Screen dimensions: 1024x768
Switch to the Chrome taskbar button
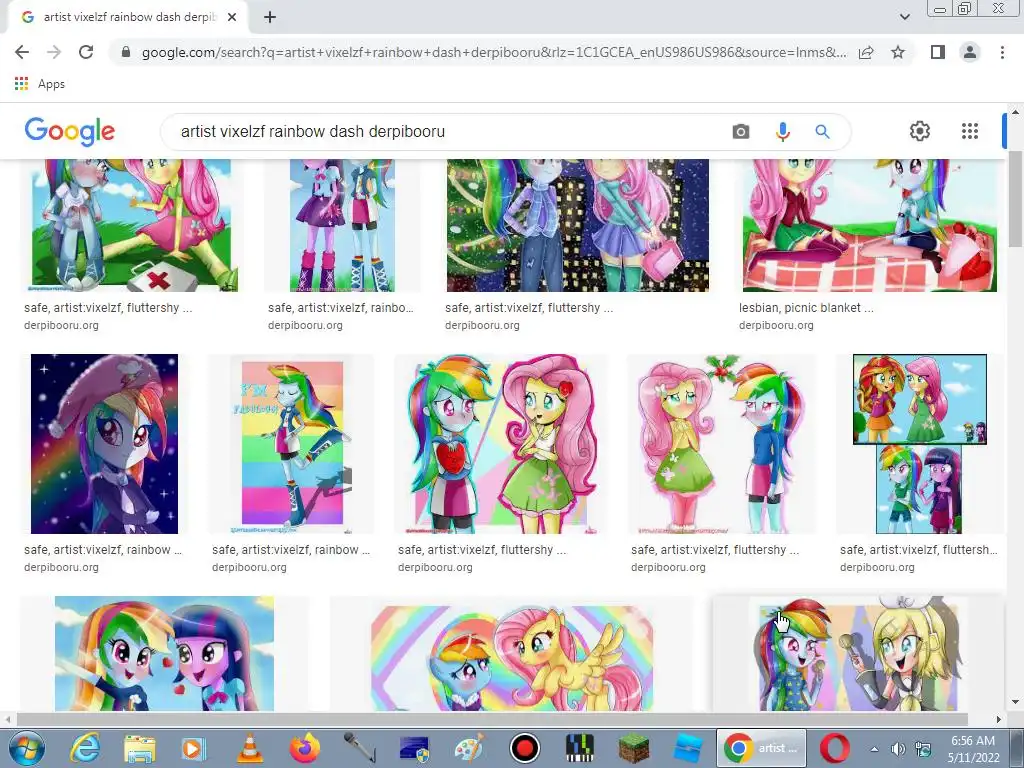[x=761, y=748]
